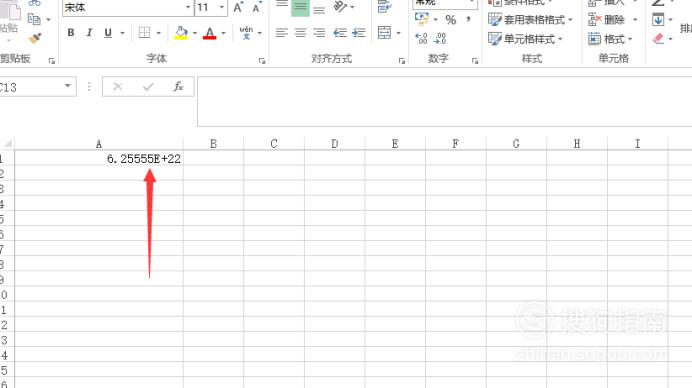
Task: Decrease indent icon
Action: click(340, 33)
